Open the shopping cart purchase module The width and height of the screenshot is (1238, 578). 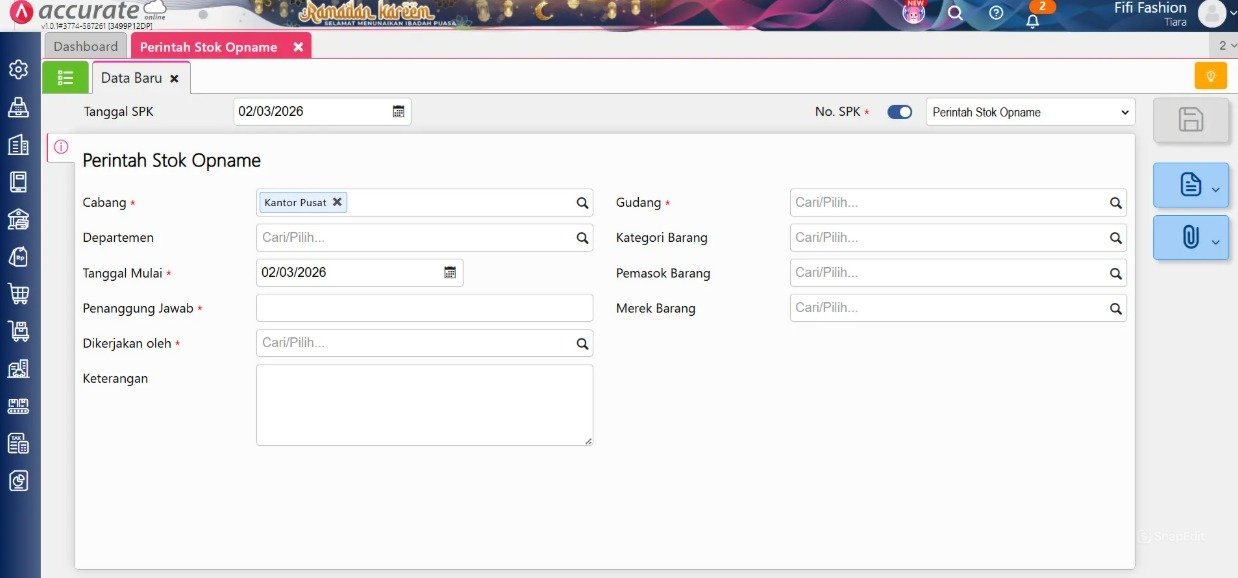18,294
